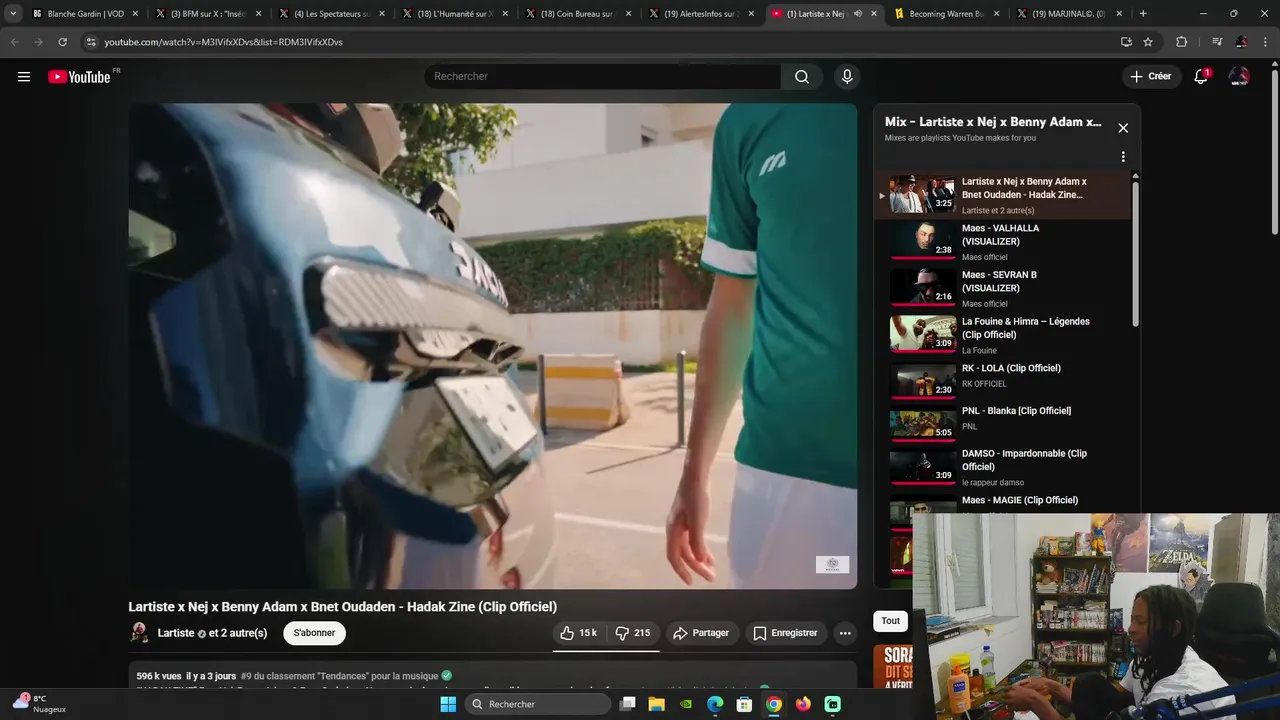This screenshot has height=720, width=1280.
Task: Start voice search with the microphone icon
Action: (847, 77)
